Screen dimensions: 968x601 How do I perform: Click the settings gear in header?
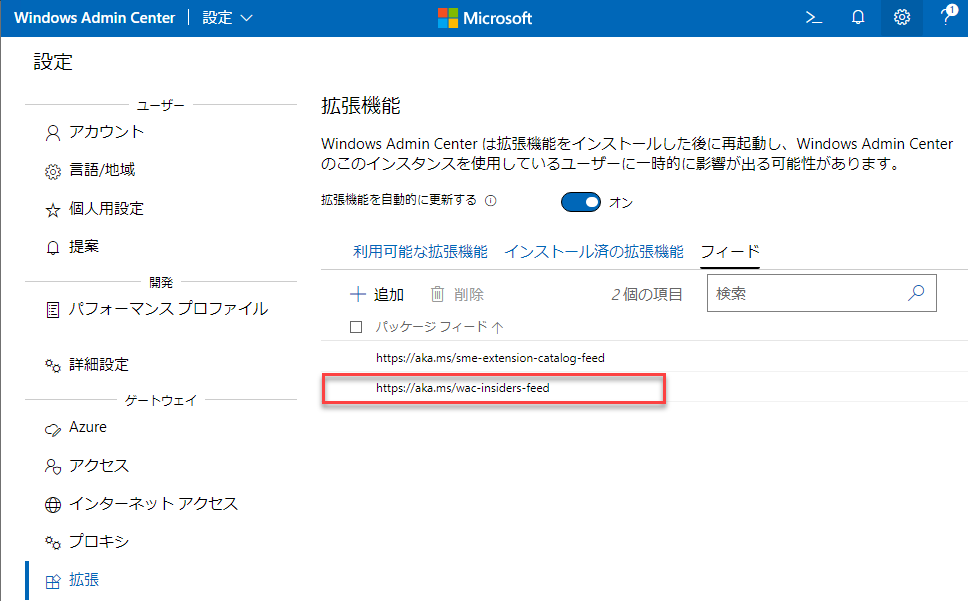(x=902, y=17)
